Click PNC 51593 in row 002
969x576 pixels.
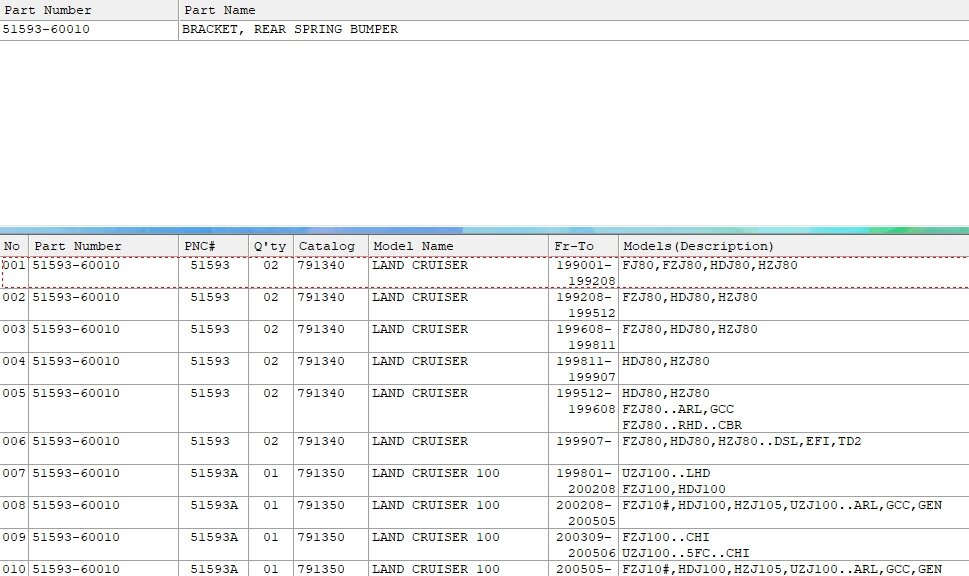point(209,297)
